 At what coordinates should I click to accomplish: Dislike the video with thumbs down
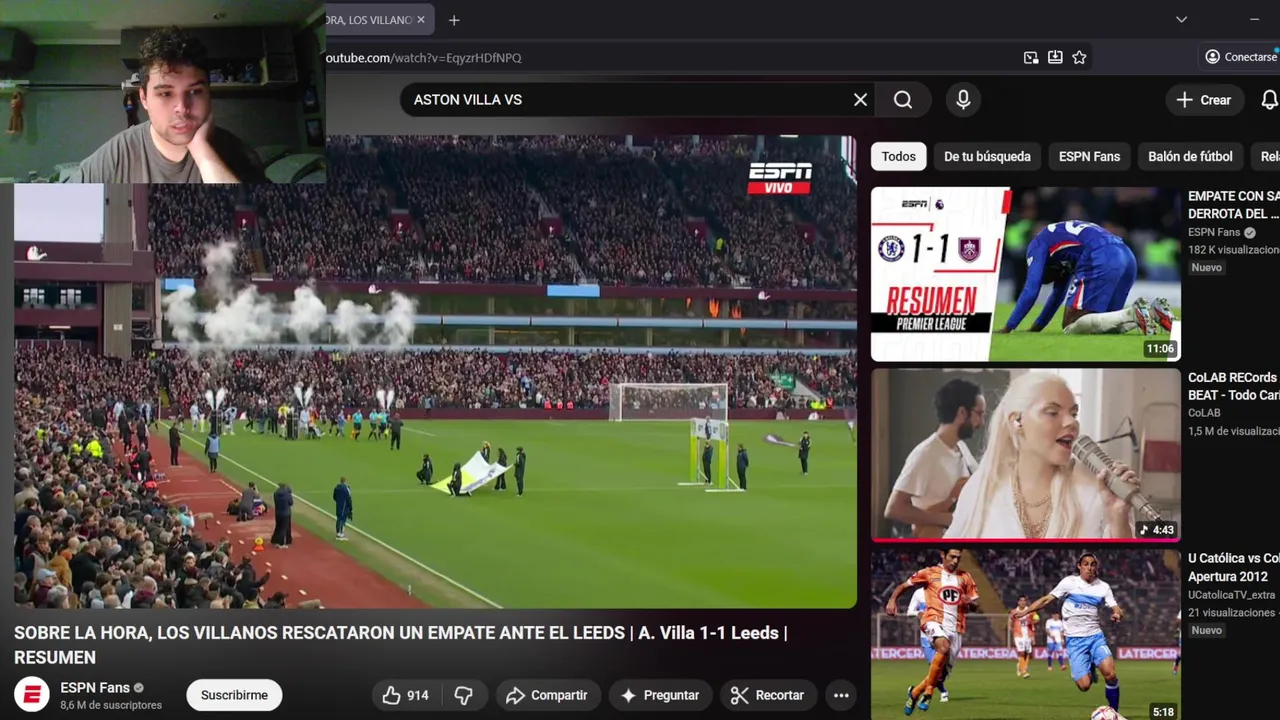pos(464,695)
